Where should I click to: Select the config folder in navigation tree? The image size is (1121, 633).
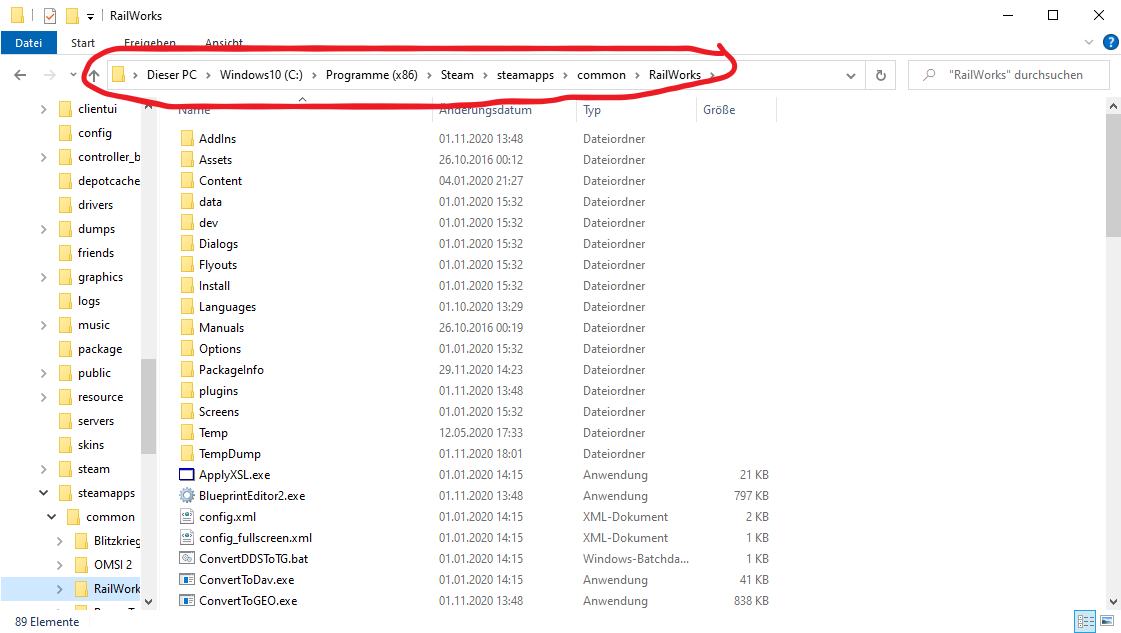point(95,133)
